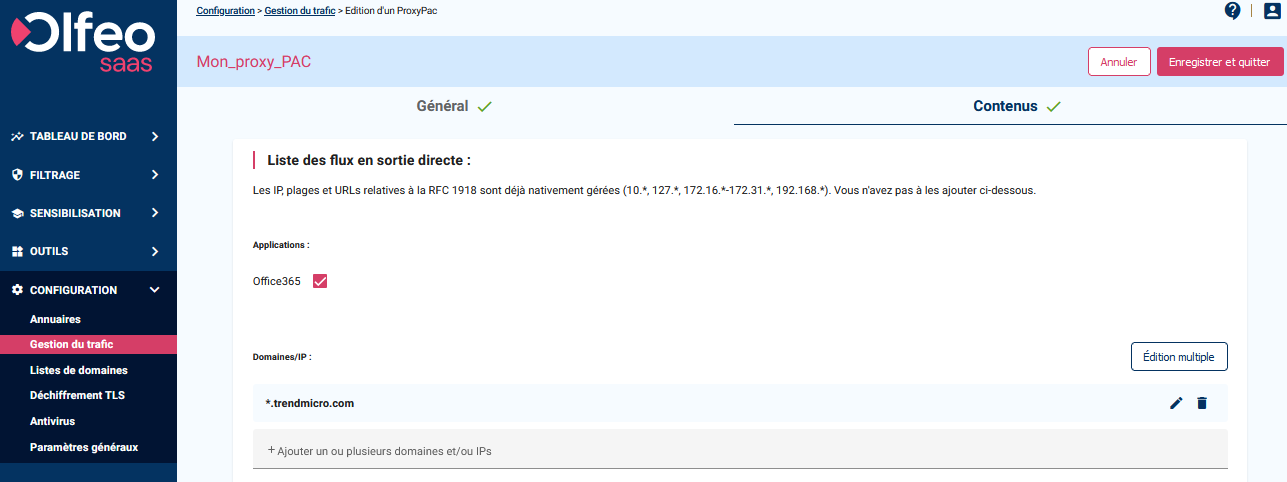Collapse the Configuration menu chevron
The image size is (1287, 482).
point(155,290)
